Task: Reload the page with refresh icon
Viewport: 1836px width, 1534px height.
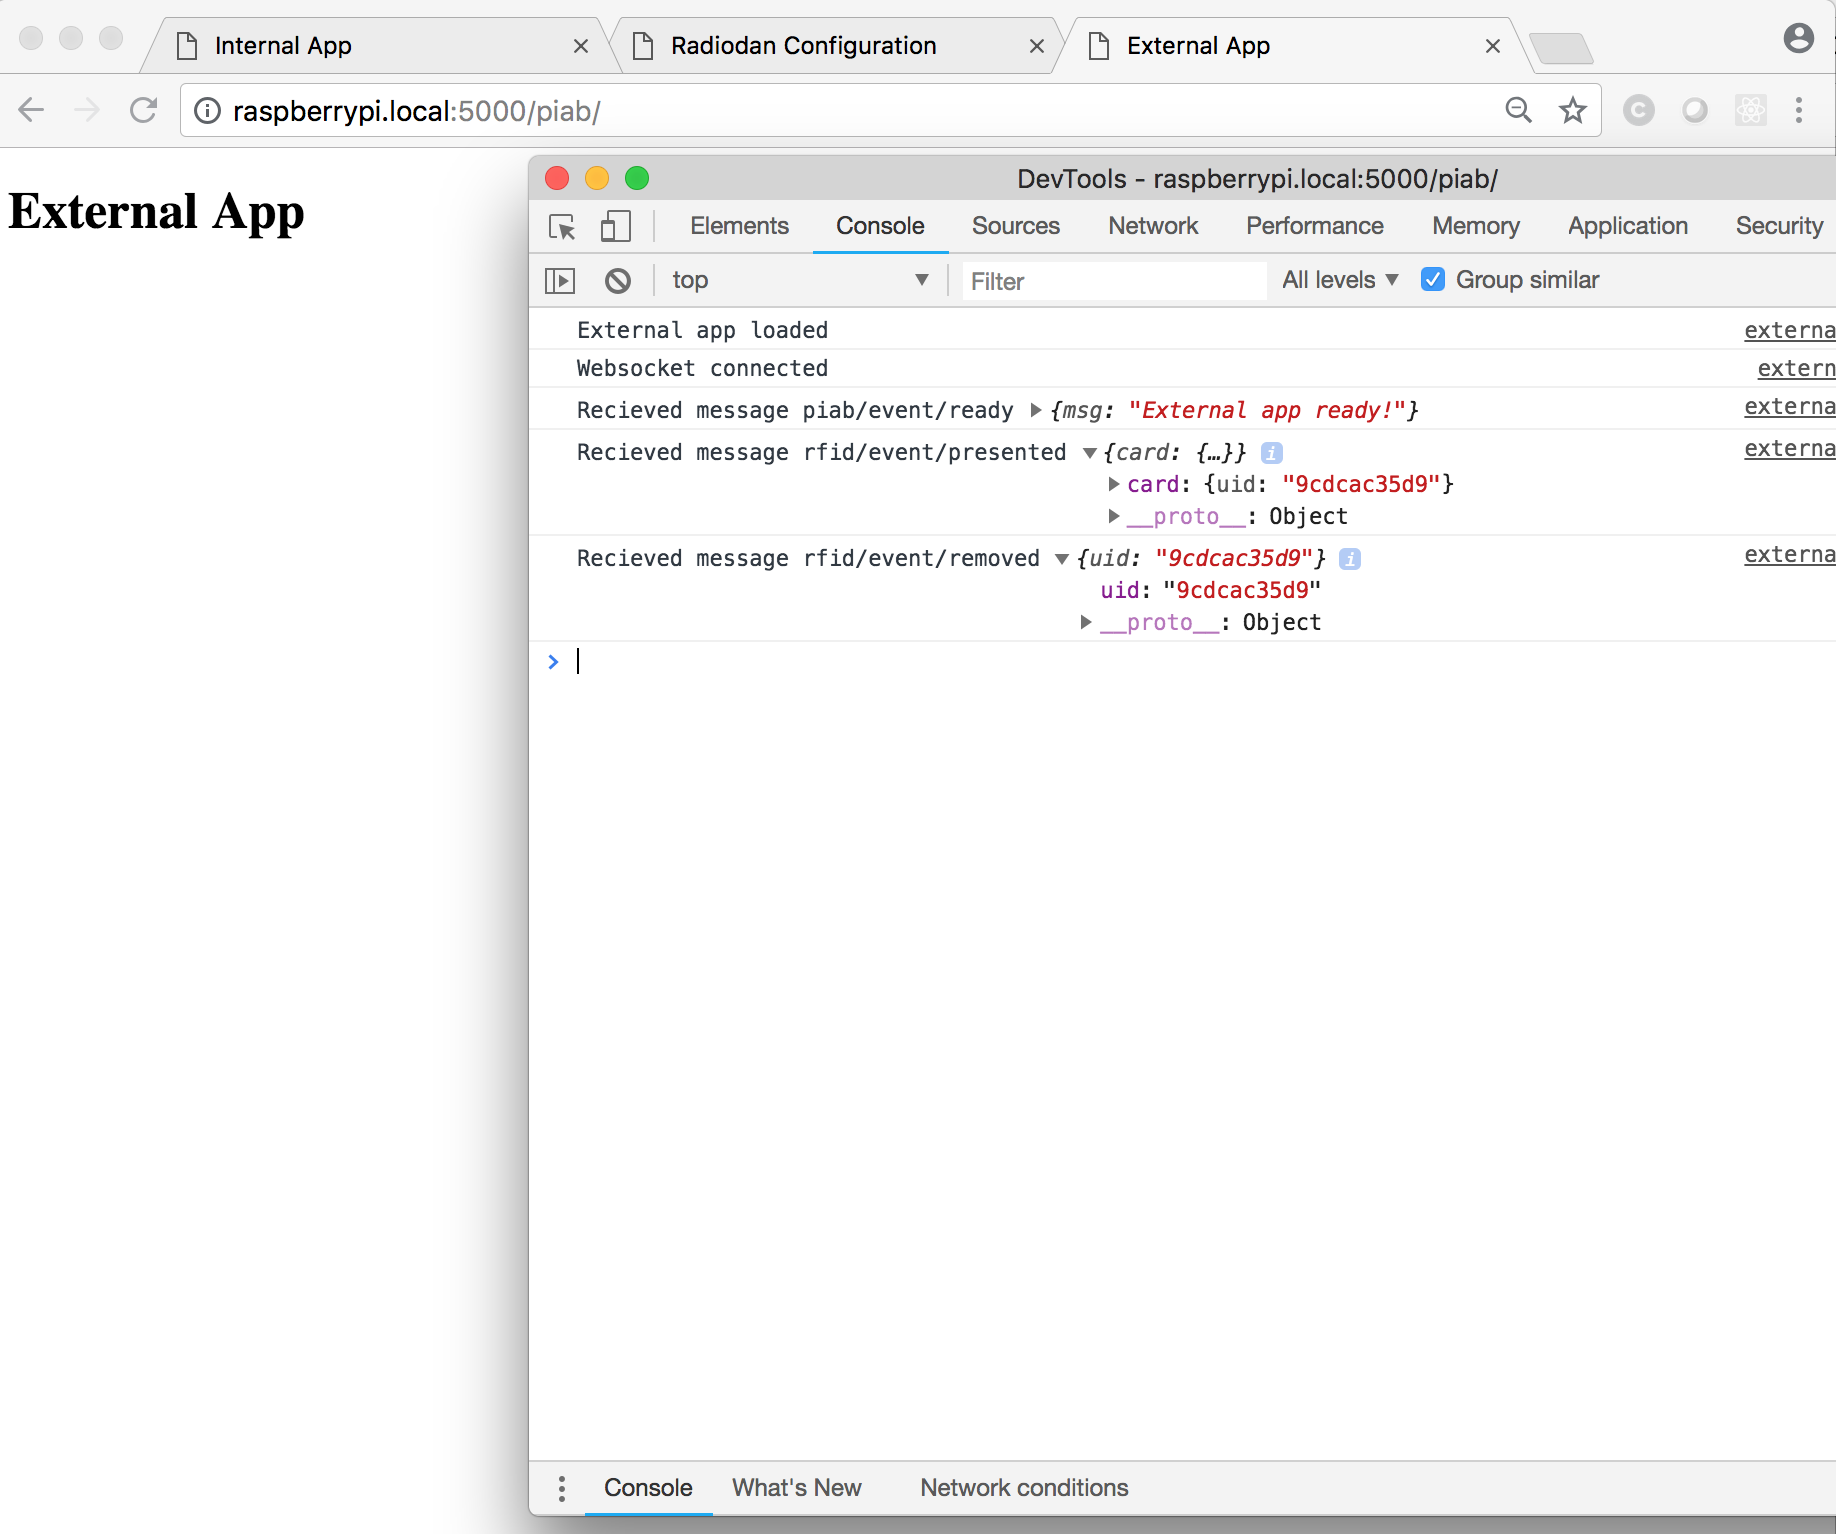Action: pos(144,110)
